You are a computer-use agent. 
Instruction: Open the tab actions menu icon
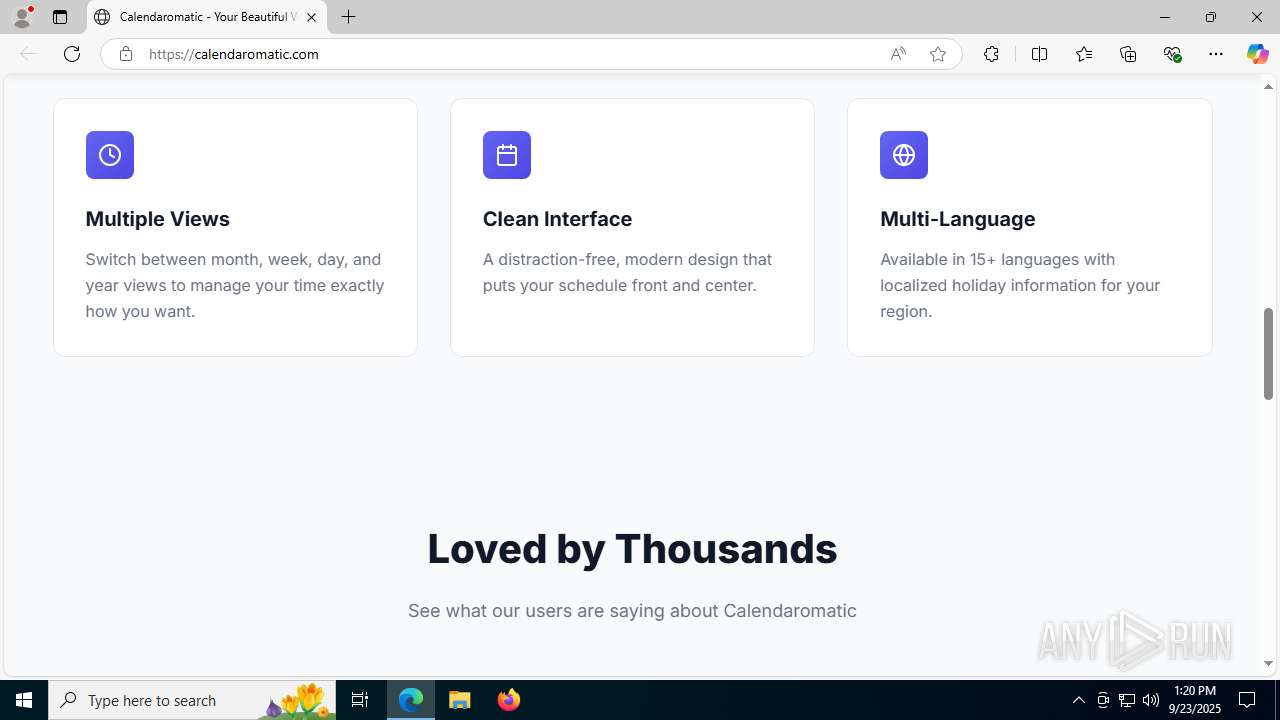(60, 17)
